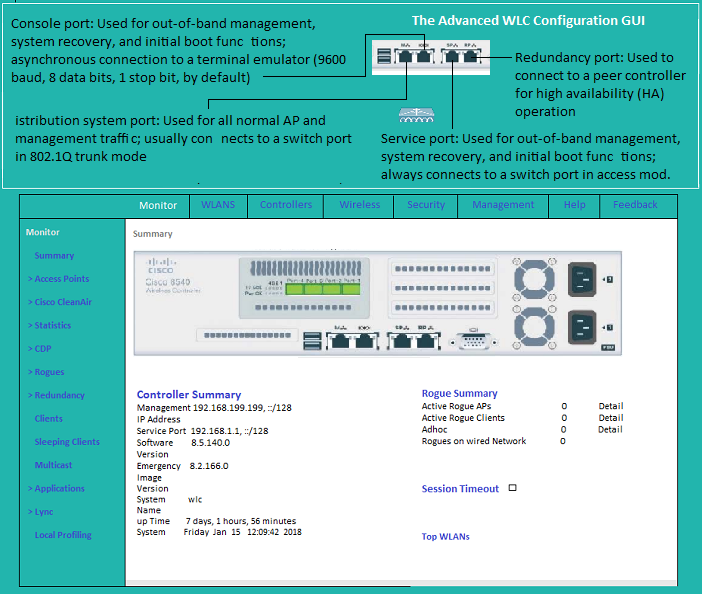Click the redundancy port in the top diagram

(x=470, y=57)
